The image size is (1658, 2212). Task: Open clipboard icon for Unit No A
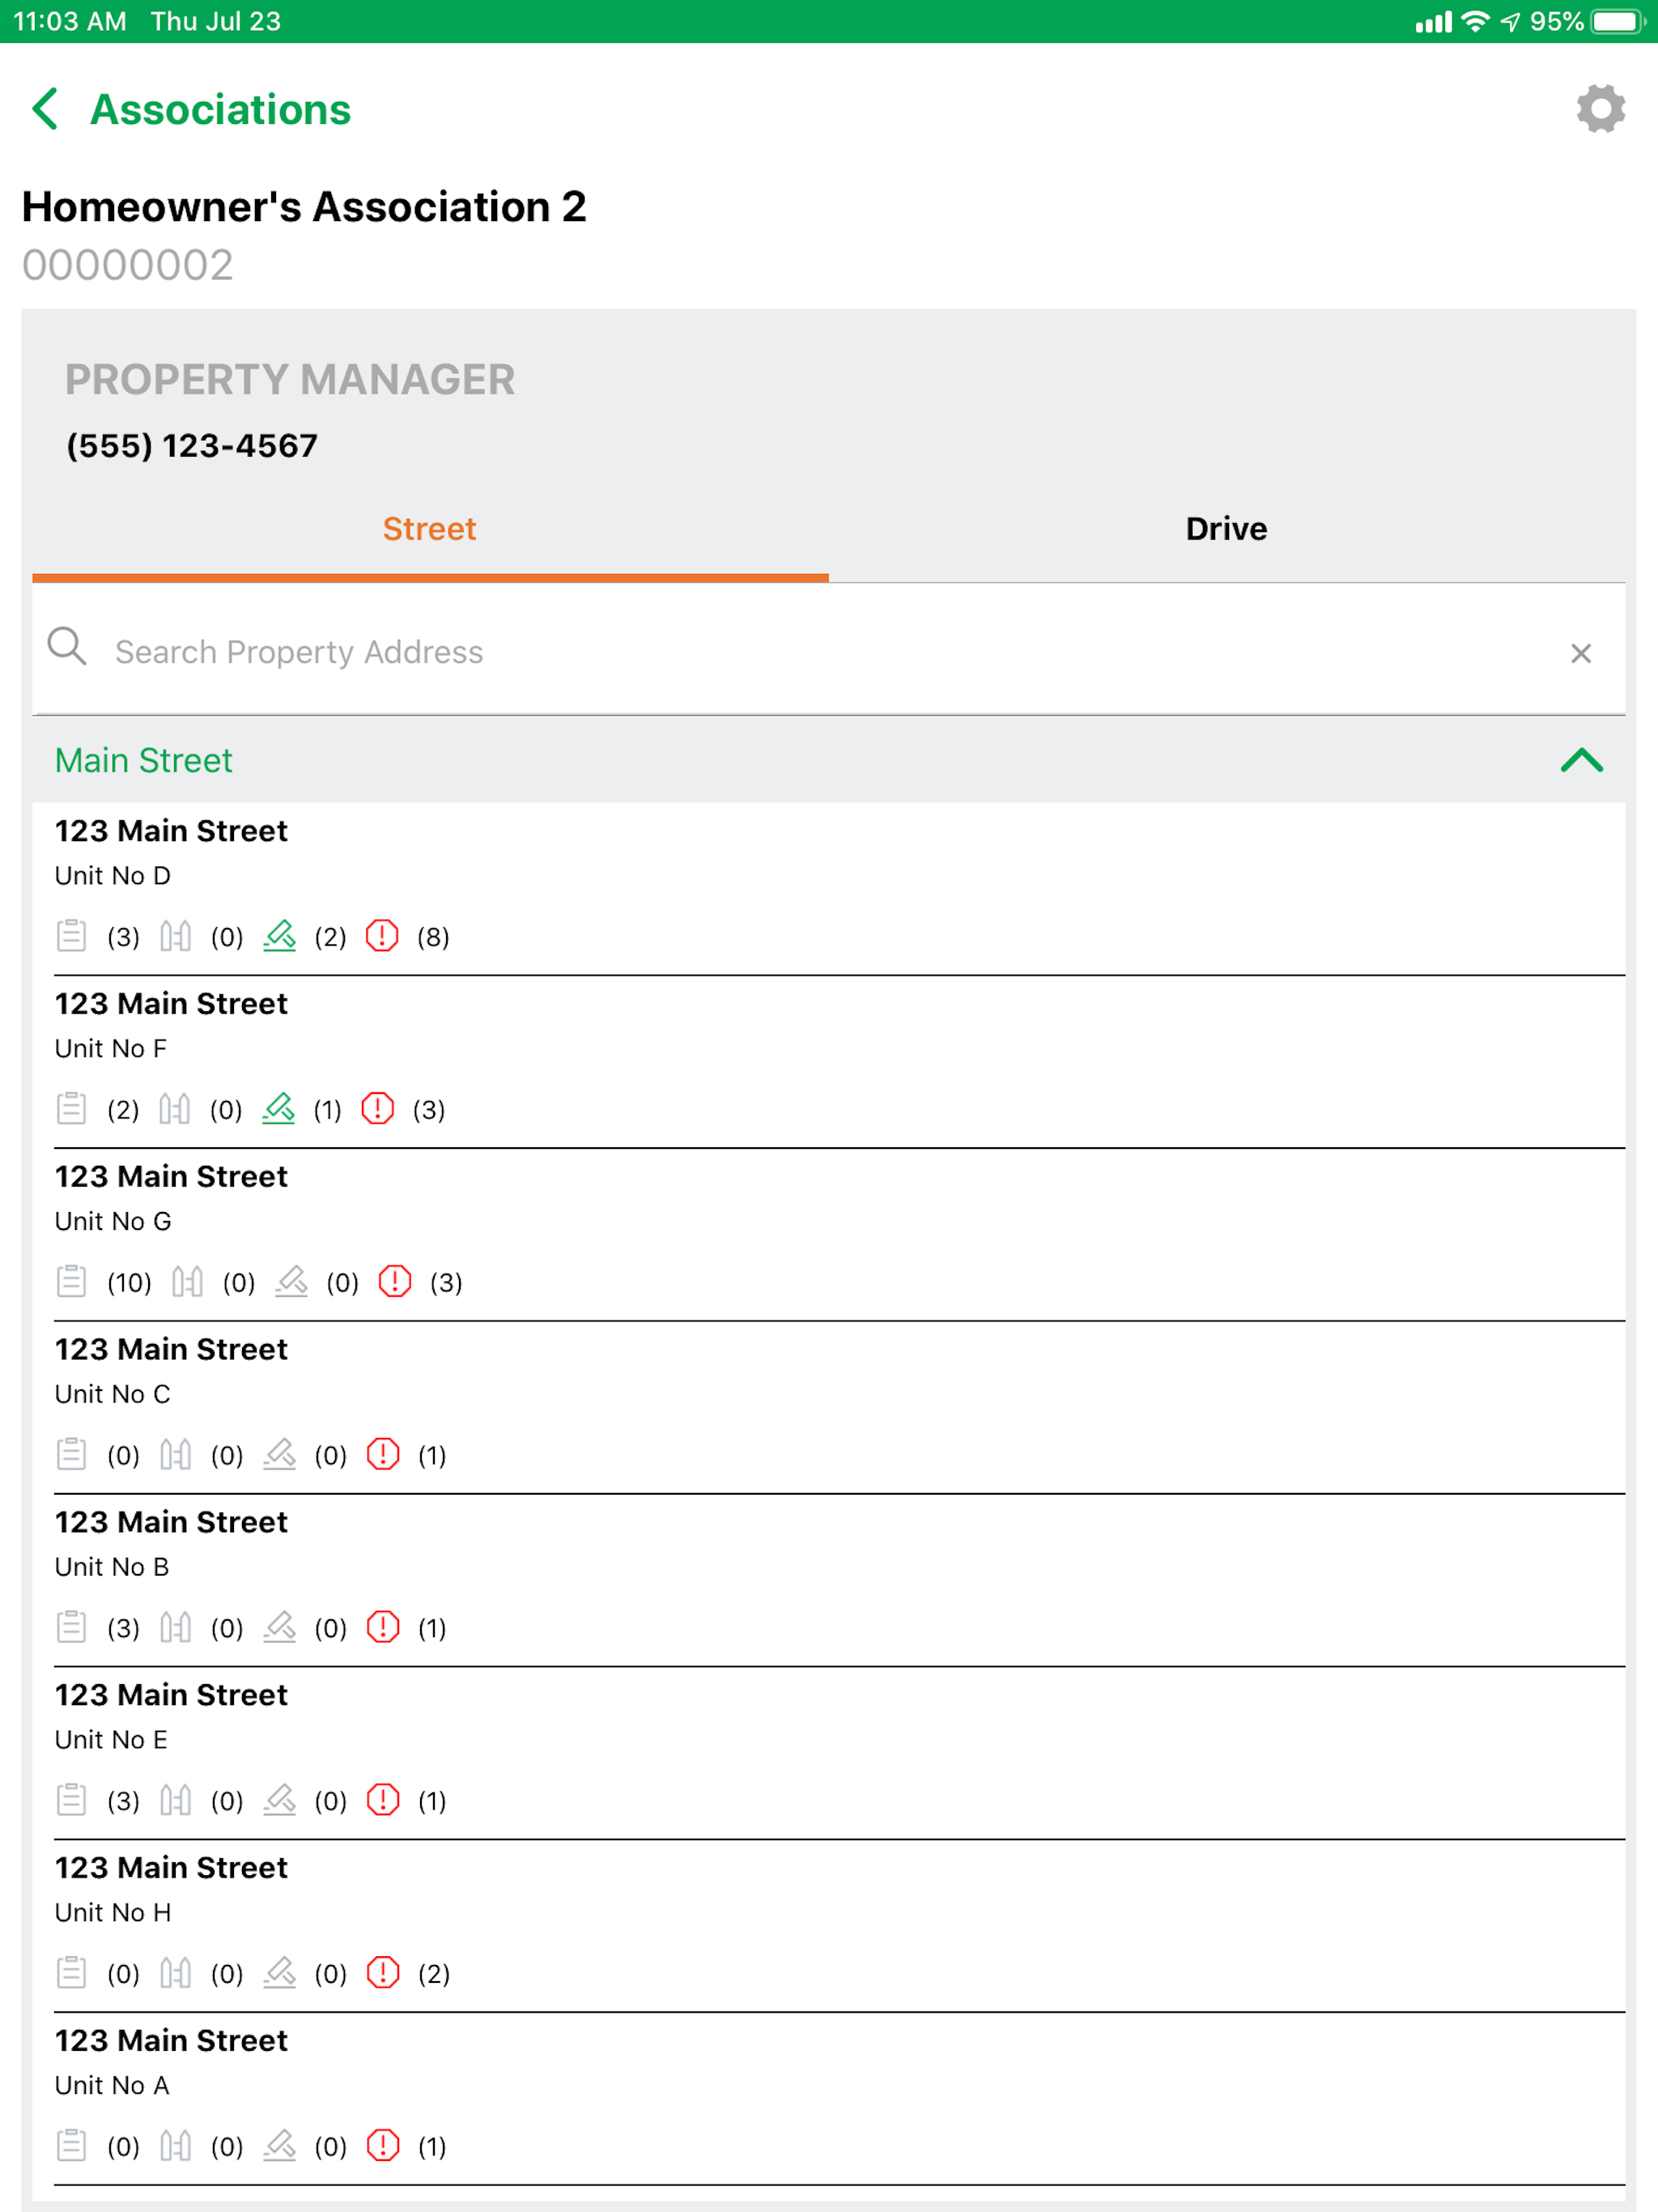coord(71,2145)
